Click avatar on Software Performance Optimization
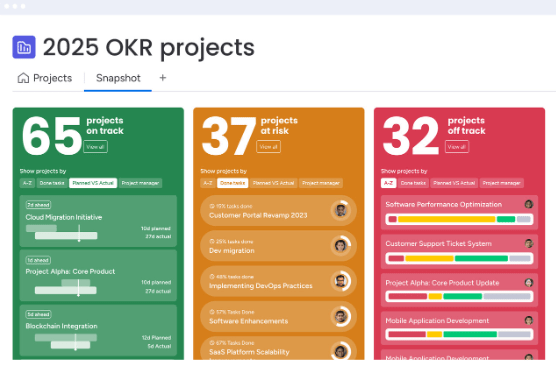Viewport: 556px width, 370px height. (x=529, y=204)
